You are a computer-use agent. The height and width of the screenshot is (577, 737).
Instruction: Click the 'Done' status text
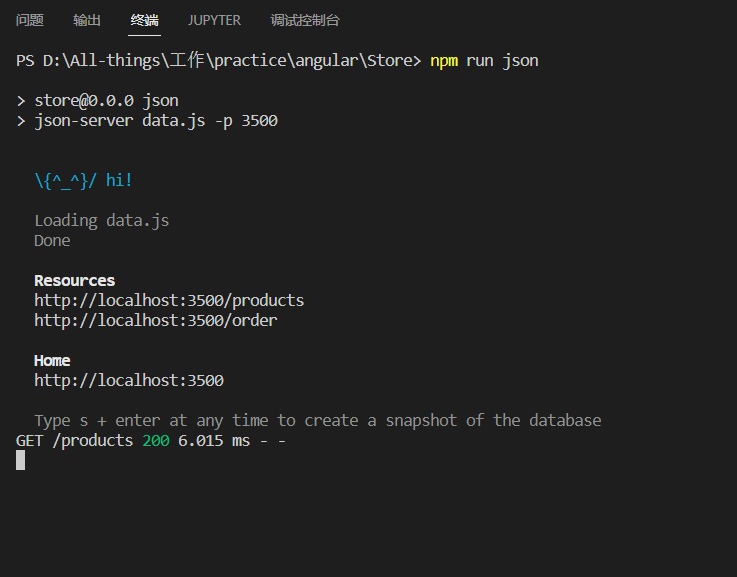pos(52,241)
